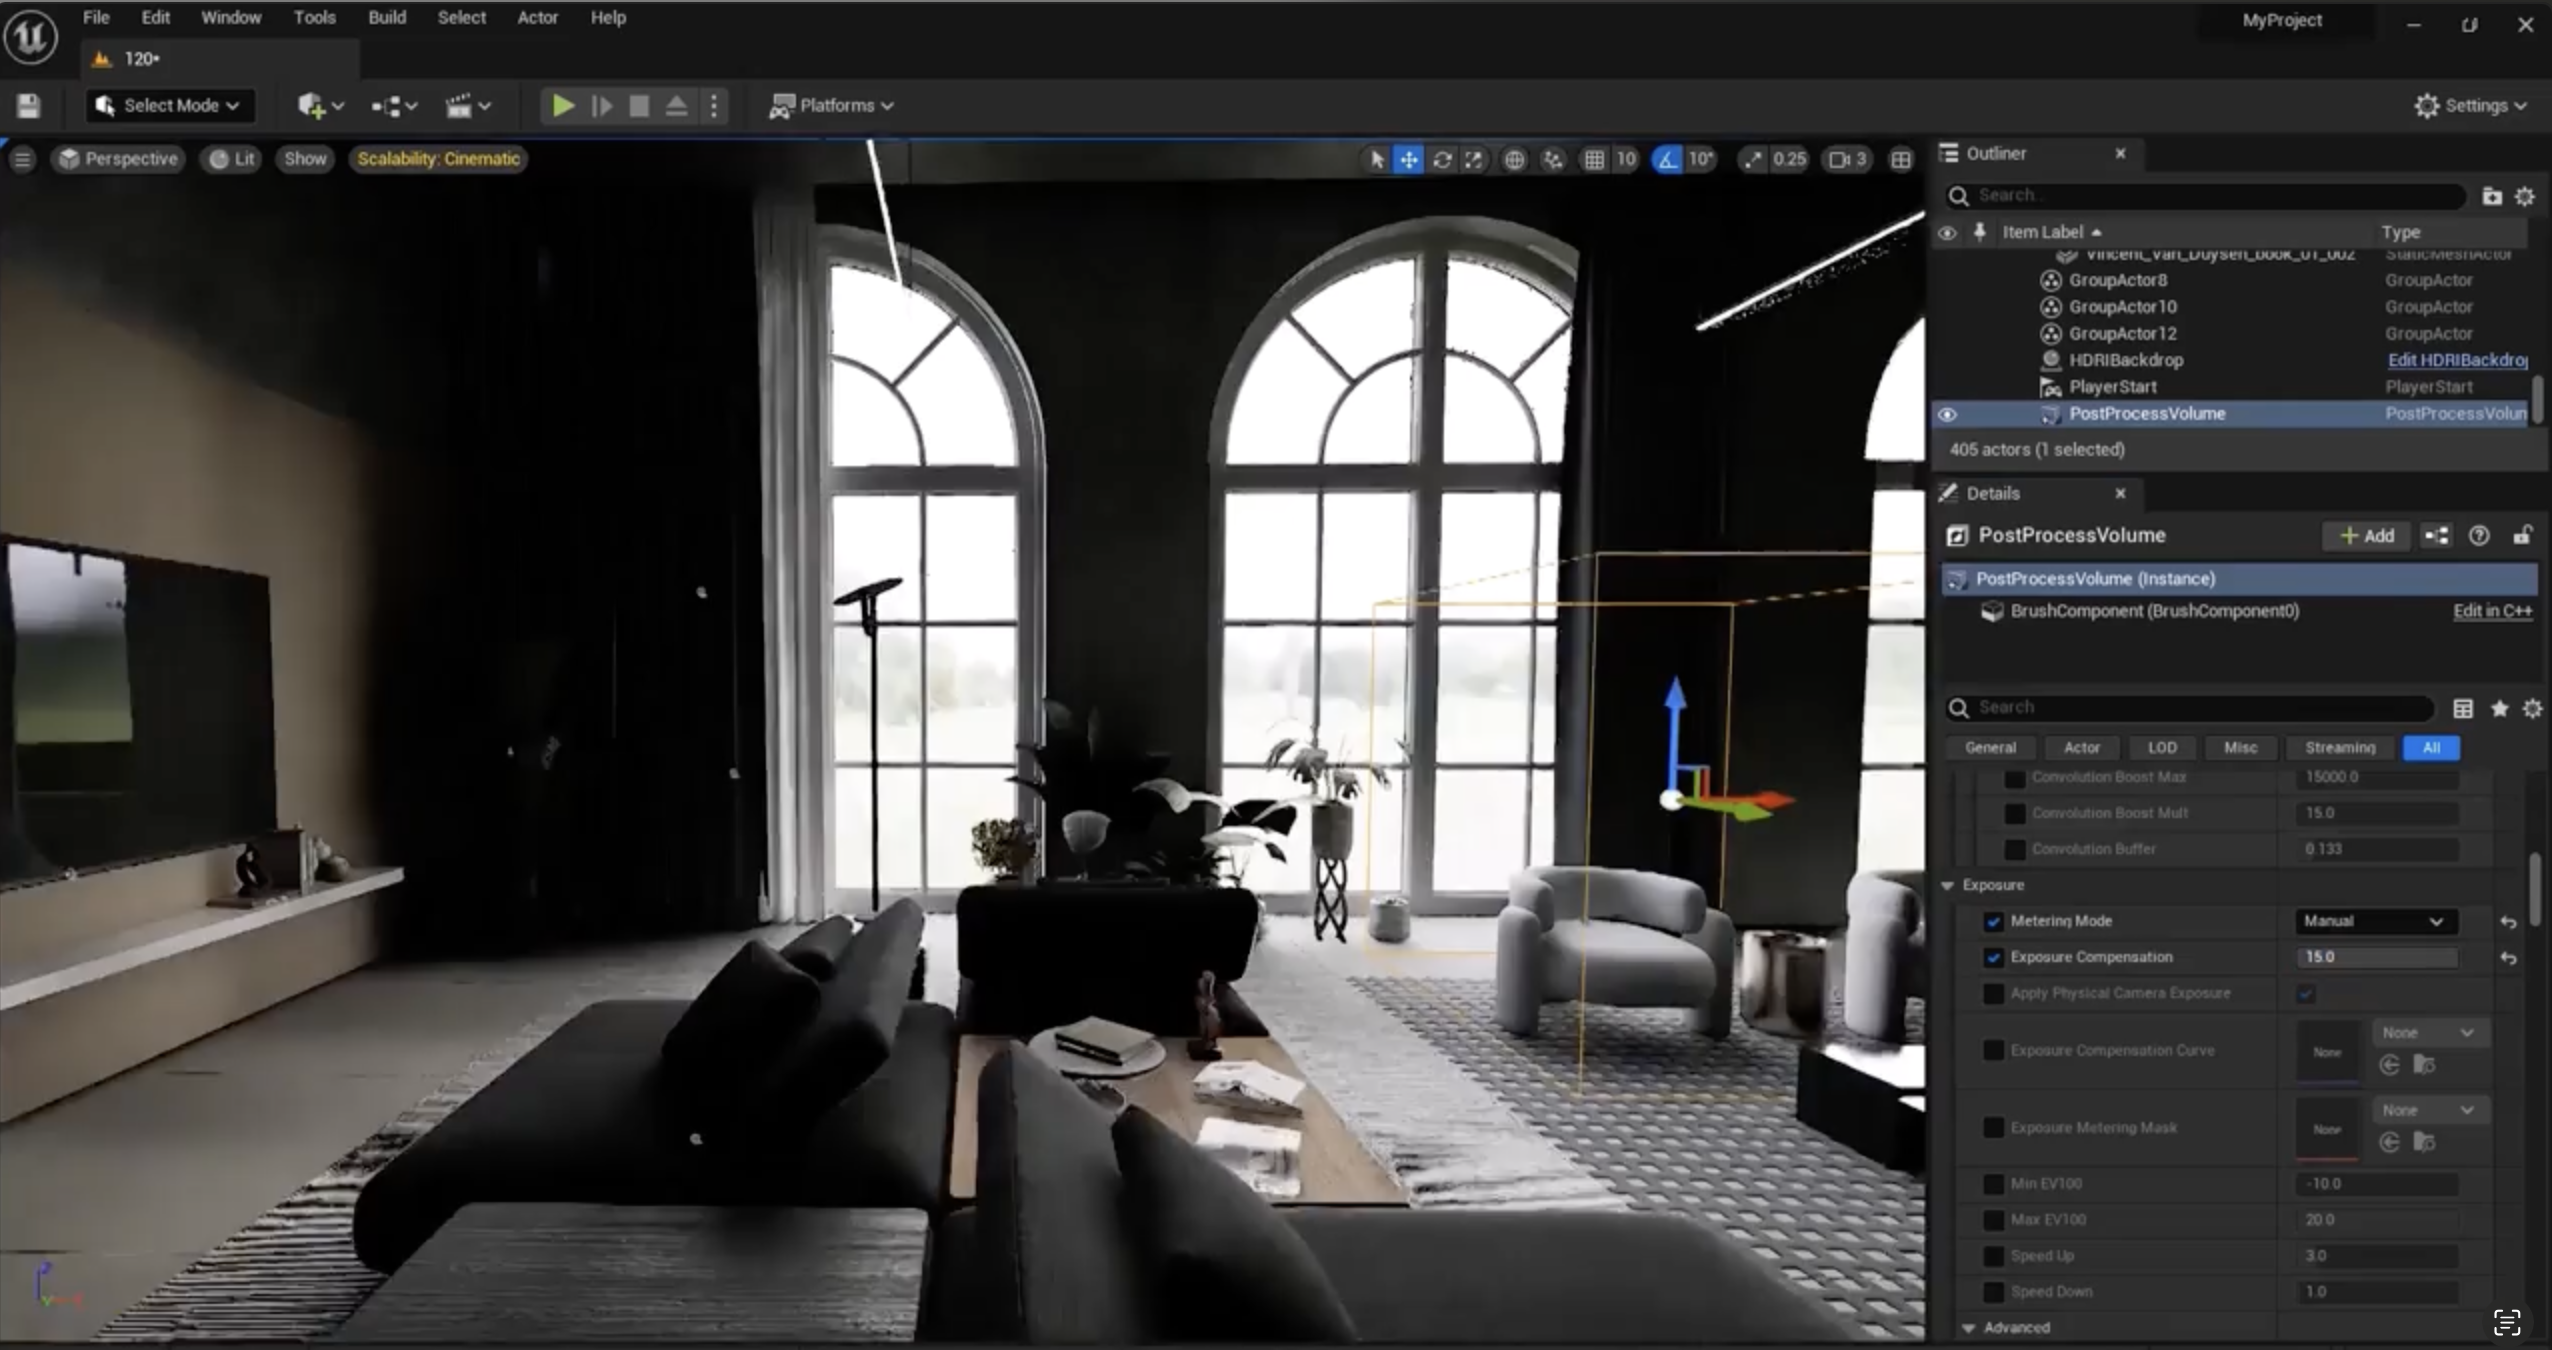This screenshot has height=1350, width=2552.
Task: Open the viewport layout icon
Action: 1900,160
